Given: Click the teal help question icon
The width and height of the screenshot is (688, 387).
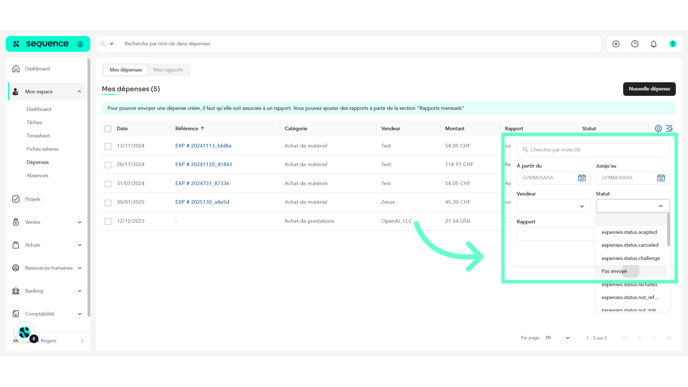Looking at the screenshot, I should 673,44.
